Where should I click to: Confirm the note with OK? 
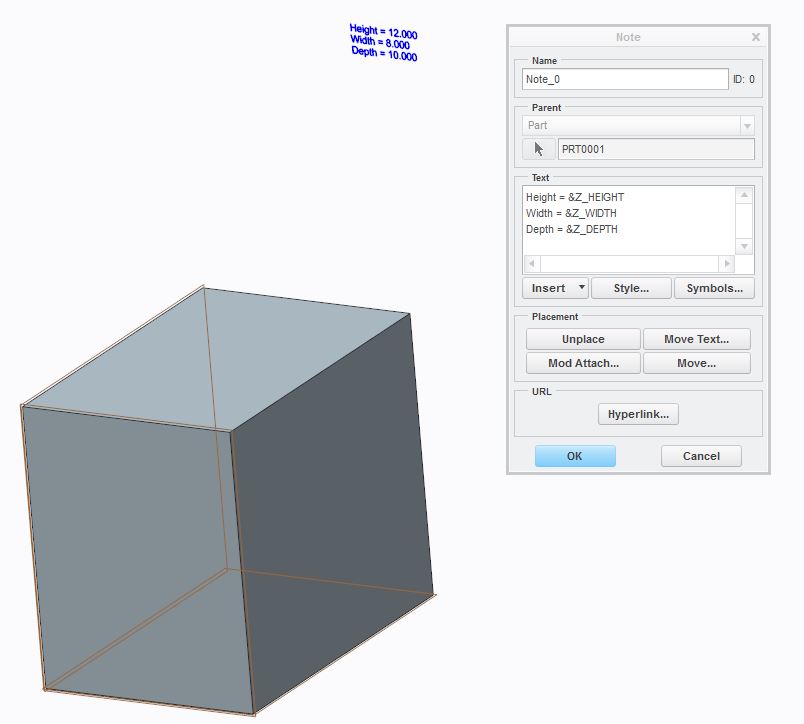[575, 456]
